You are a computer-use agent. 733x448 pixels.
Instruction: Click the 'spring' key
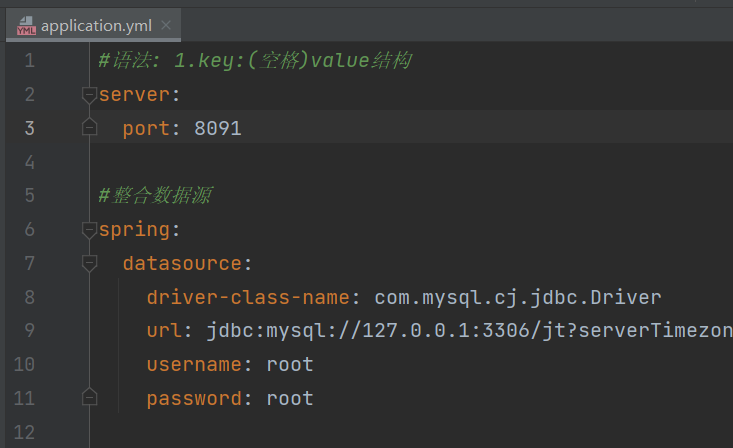134,230
